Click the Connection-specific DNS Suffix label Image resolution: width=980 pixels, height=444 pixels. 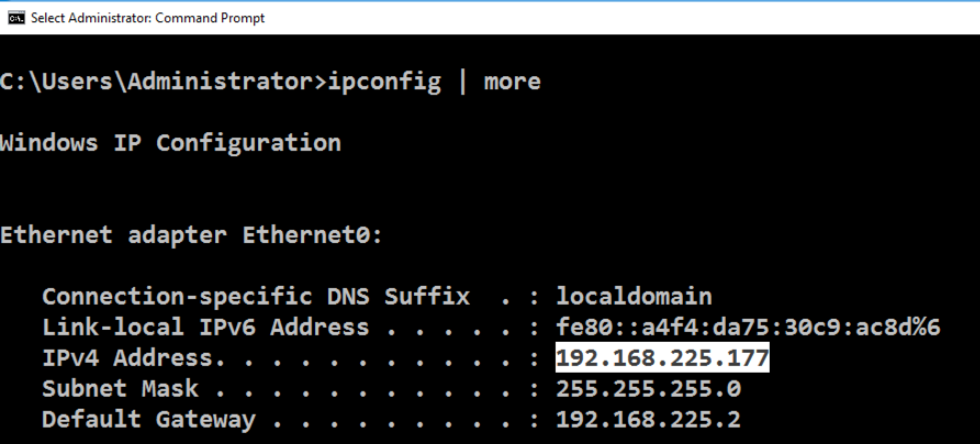point(255,296)
